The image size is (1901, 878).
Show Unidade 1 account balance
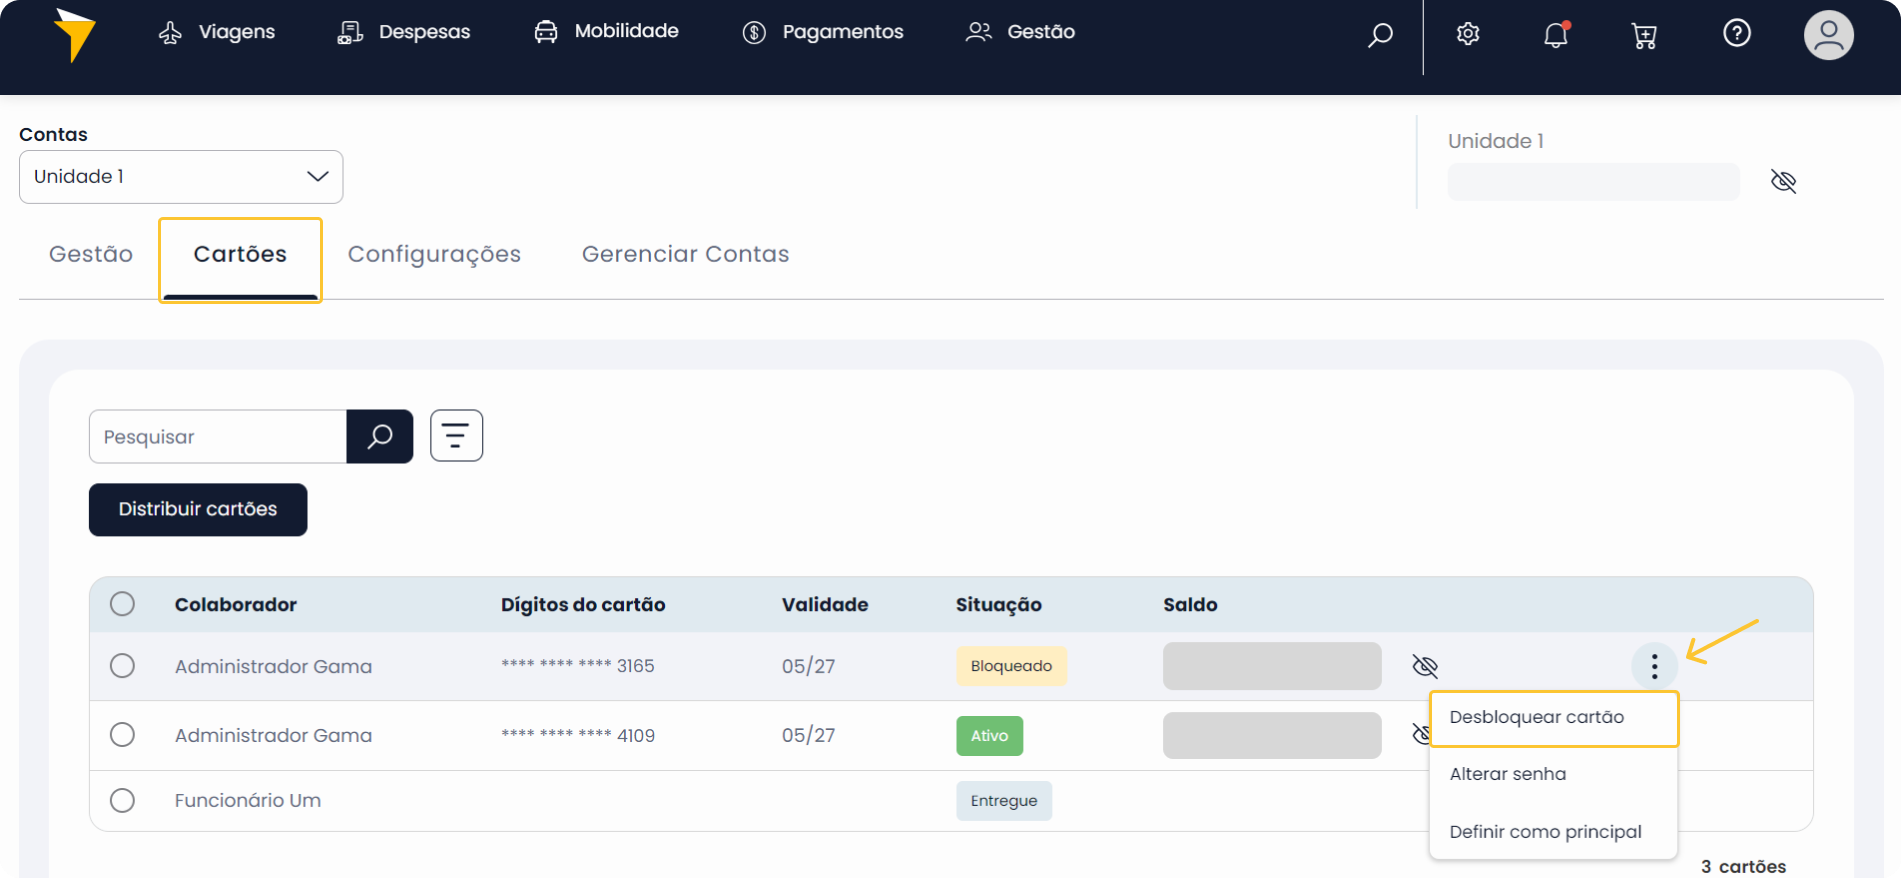1783,181
